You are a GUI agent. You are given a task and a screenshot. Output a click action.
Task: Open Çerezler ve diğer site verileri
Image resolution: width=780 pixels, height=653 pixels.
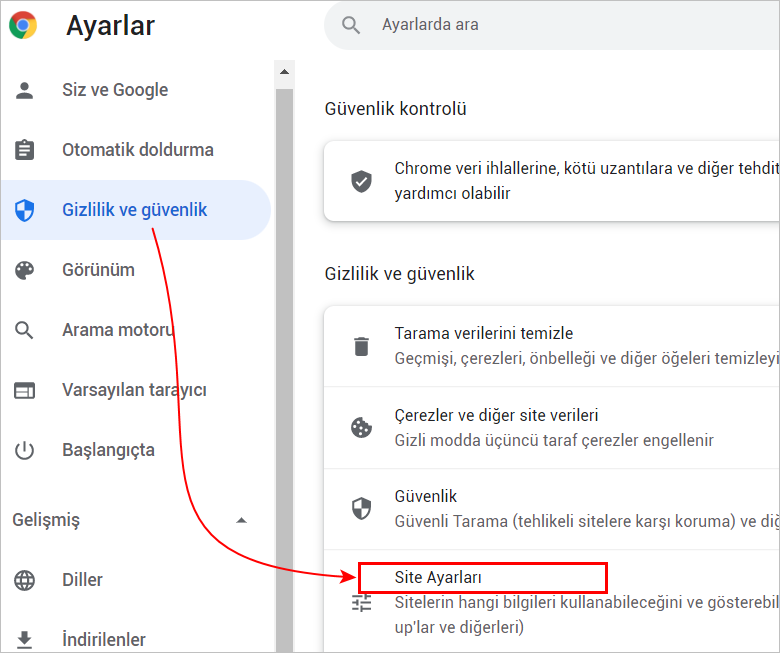[552, 428]
